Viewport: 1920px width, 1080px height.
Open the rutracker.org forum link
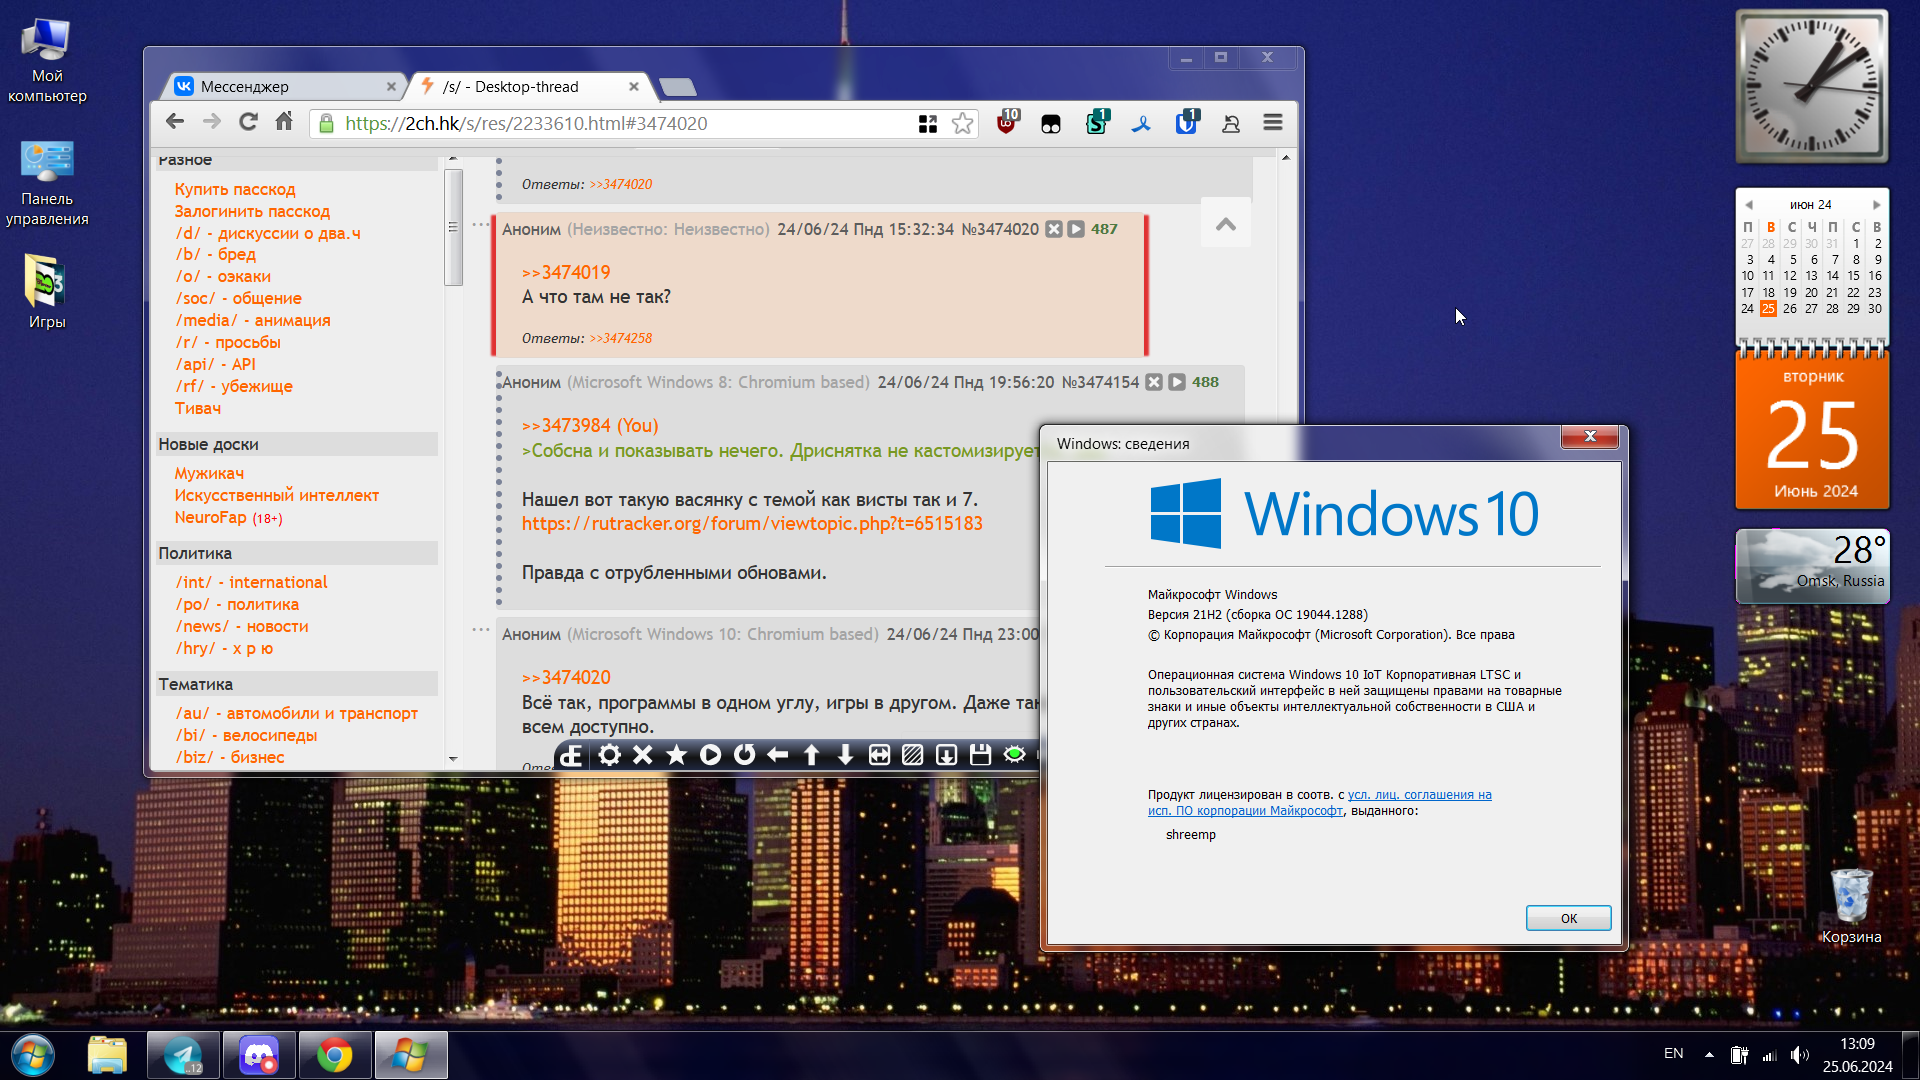click(x=752, y=523)
